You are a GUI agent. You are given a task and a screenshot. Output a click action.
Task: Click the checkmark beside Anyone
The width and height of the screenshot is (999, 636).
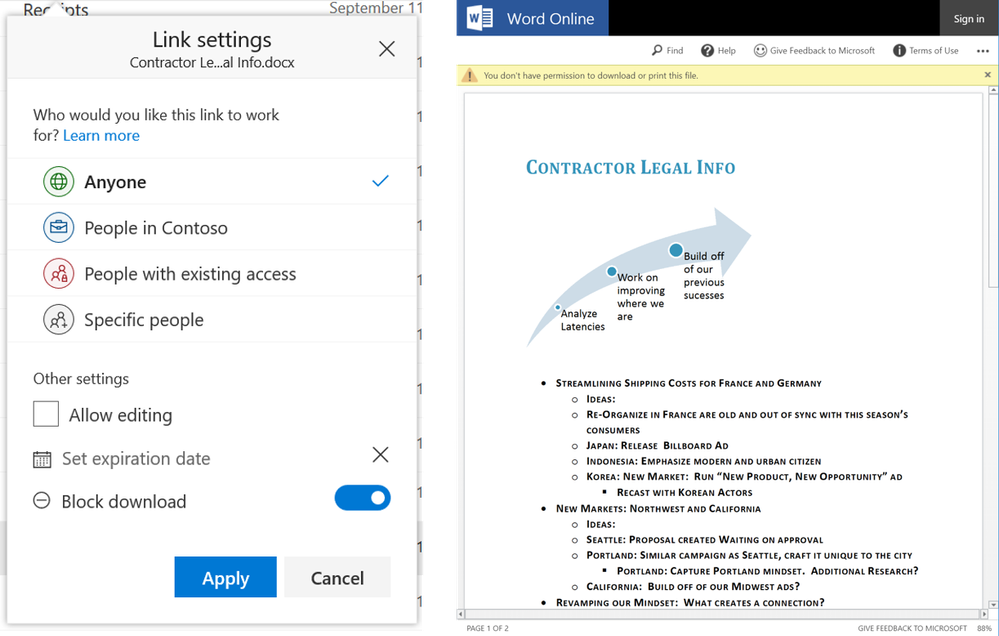pyautogui.click(x=380, y=181)
